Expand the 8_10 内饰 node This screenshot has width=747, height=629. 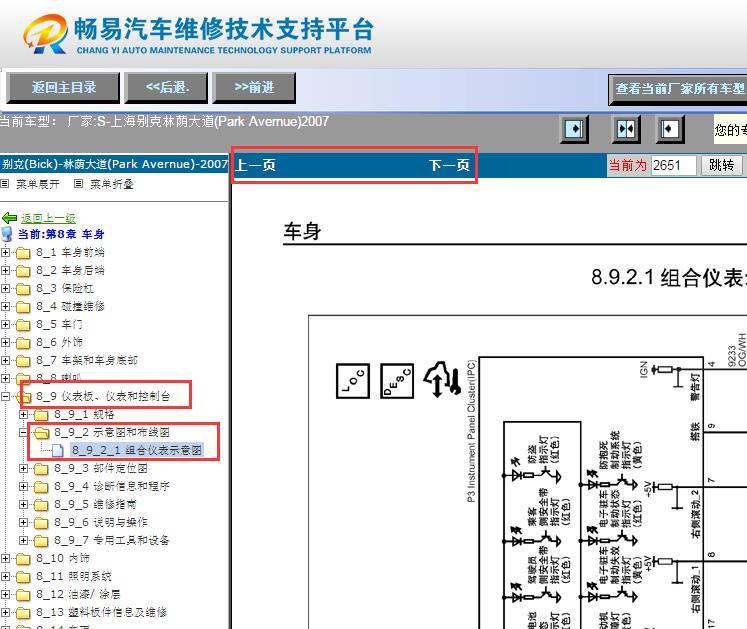click(5, 558)
